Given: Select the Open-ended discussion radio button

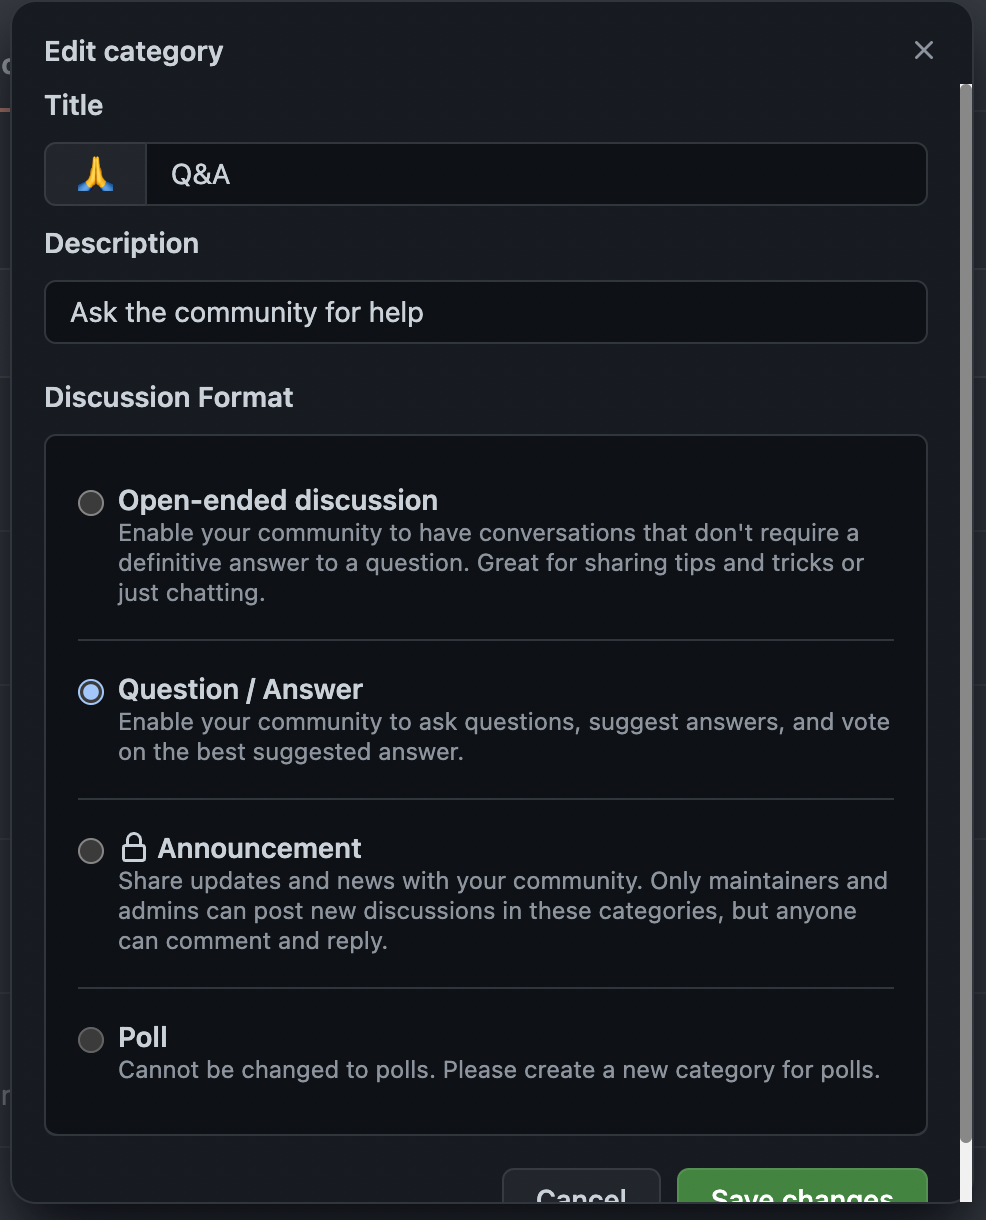Looking at the screenshot, I should (x=90, y=503).
